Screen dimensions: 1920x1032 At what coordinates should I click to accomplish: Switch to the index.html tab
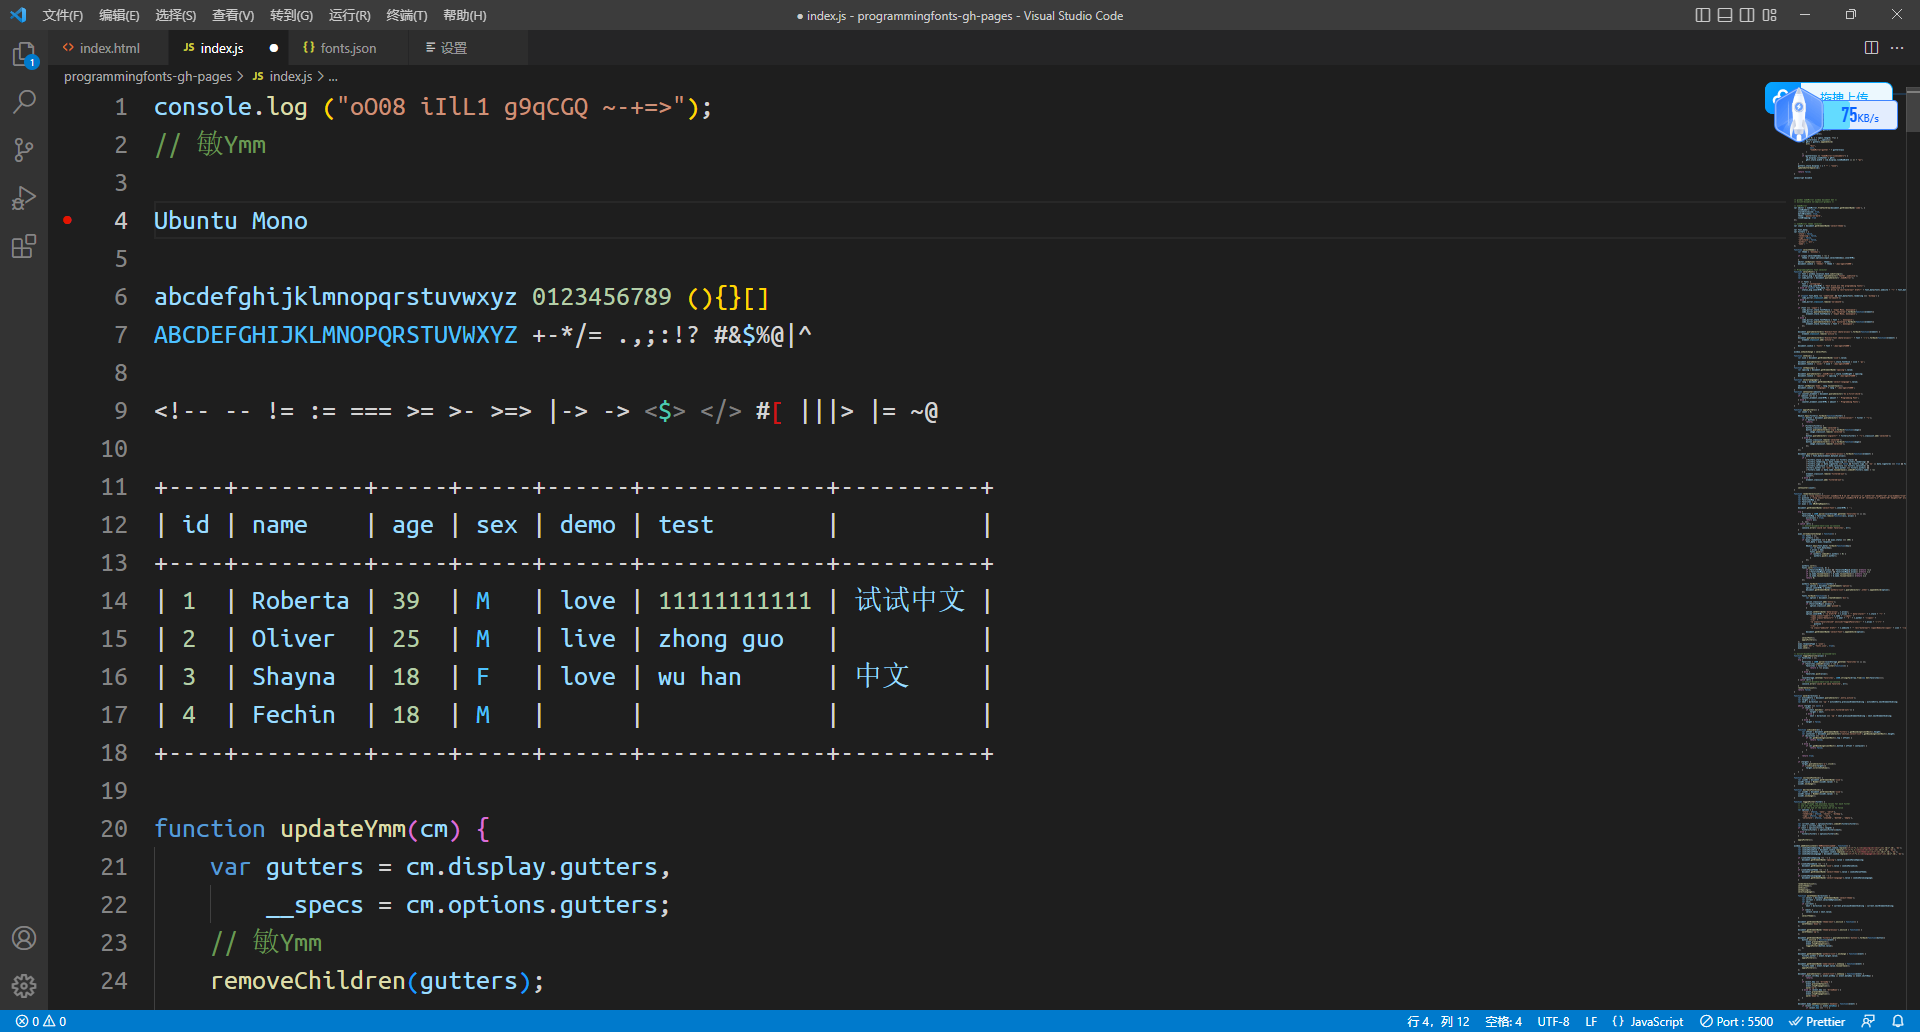pos(109,48)
